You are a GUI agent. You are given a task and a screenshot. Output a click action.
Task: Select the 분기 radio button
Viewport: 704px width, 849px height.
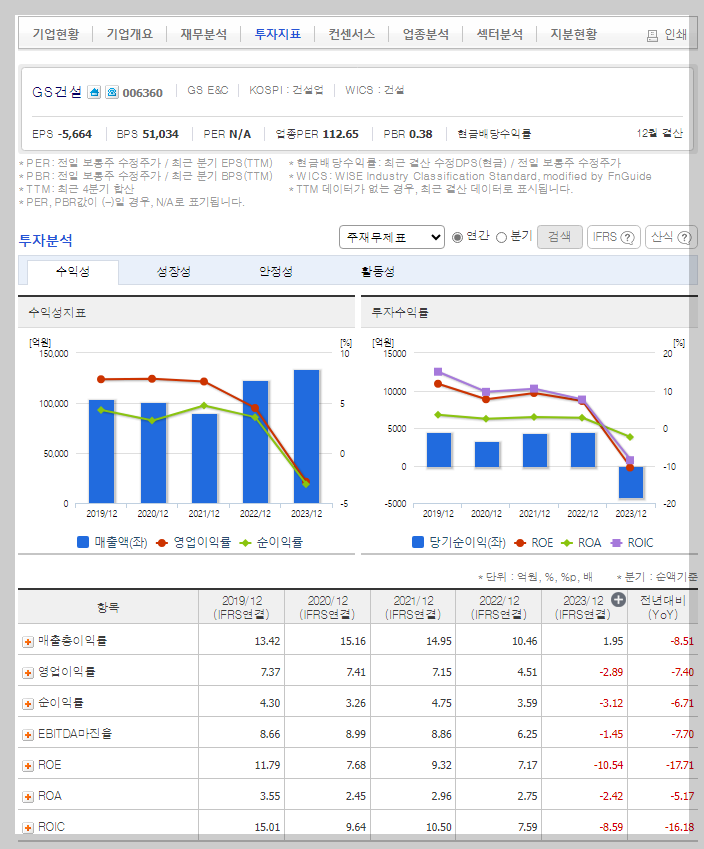click(501, 237)
